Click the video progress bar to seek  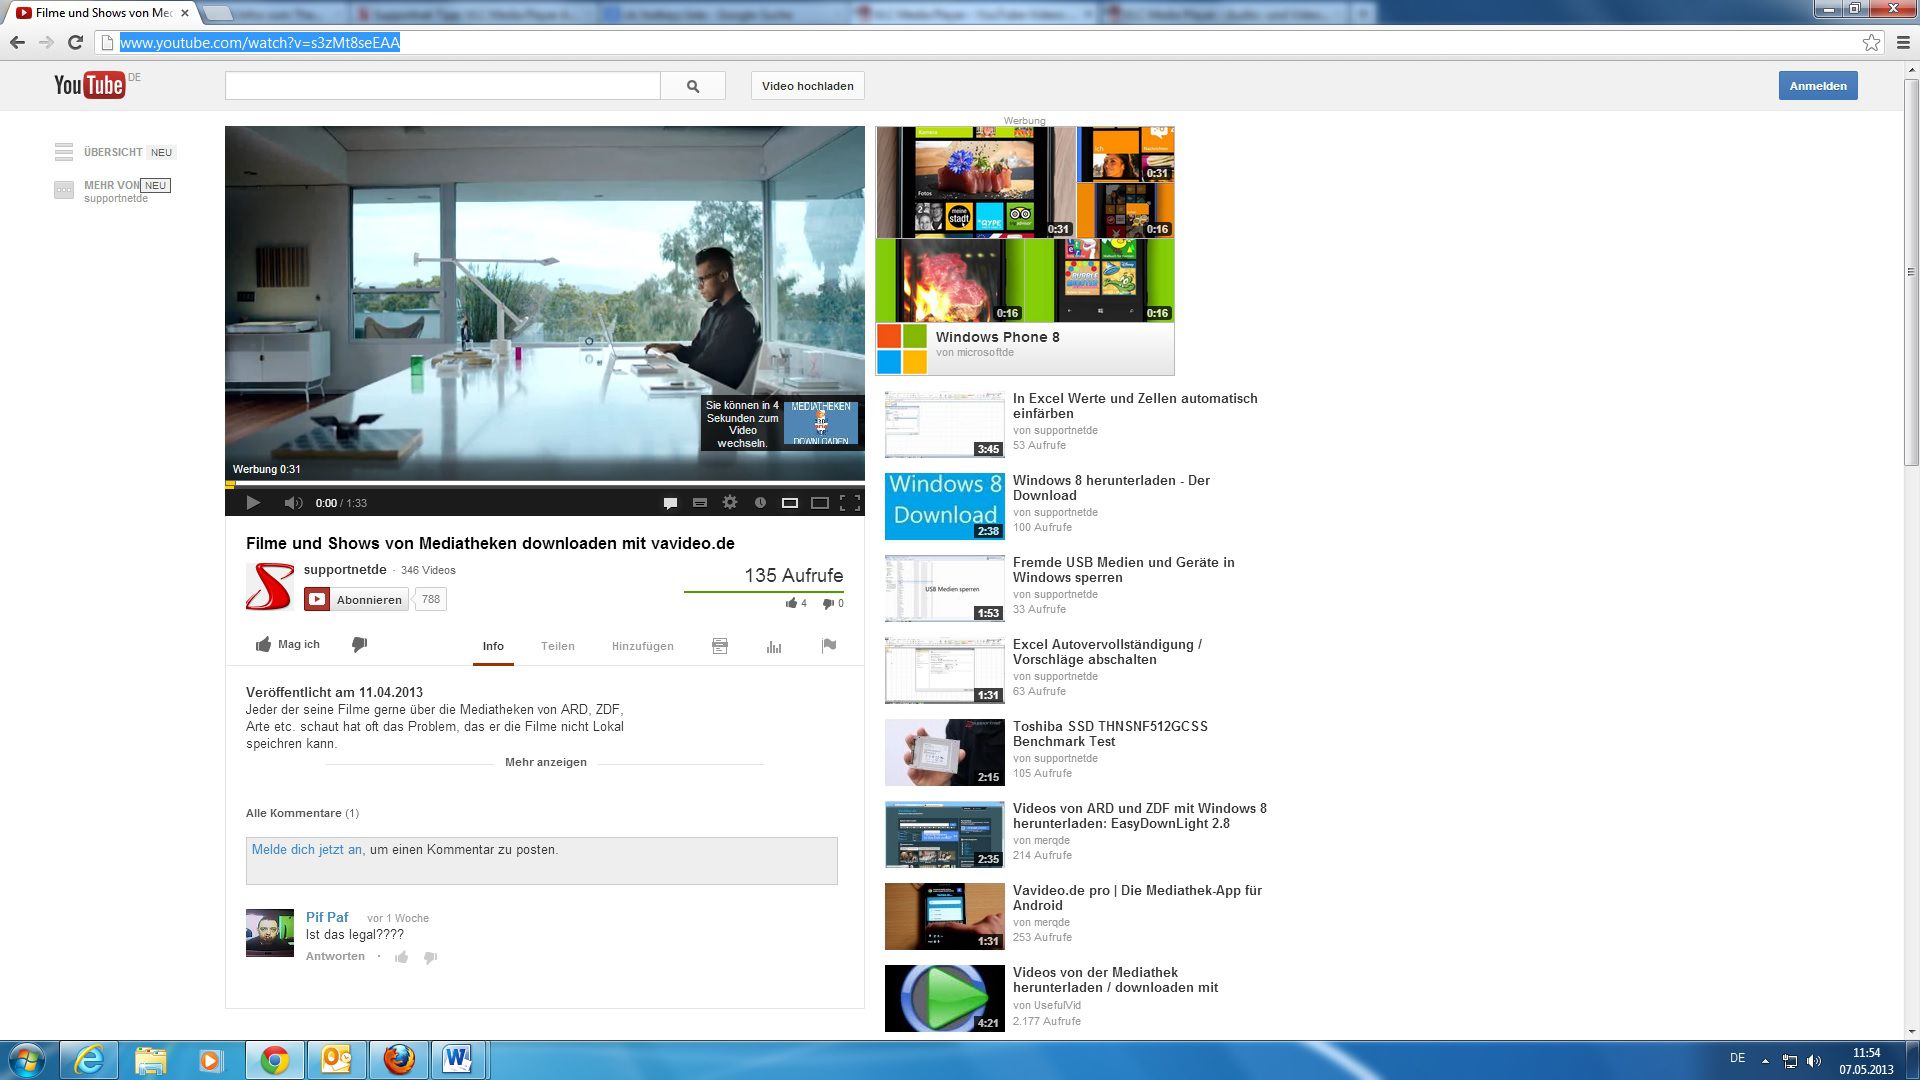[x=545, y=482]
